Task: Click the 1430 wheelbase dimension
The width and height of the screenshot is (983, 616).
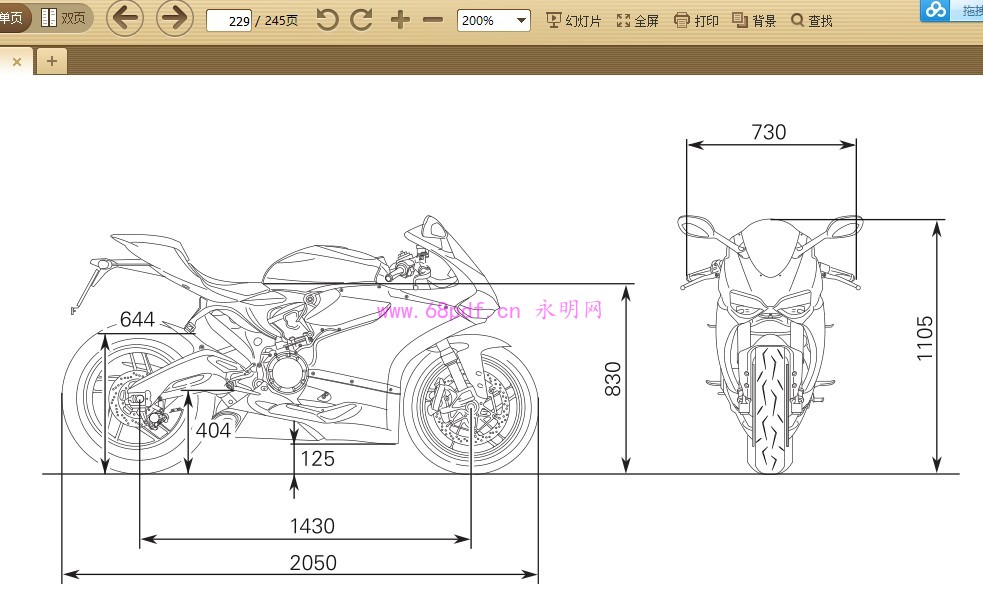Action: [x=312, y=526]
